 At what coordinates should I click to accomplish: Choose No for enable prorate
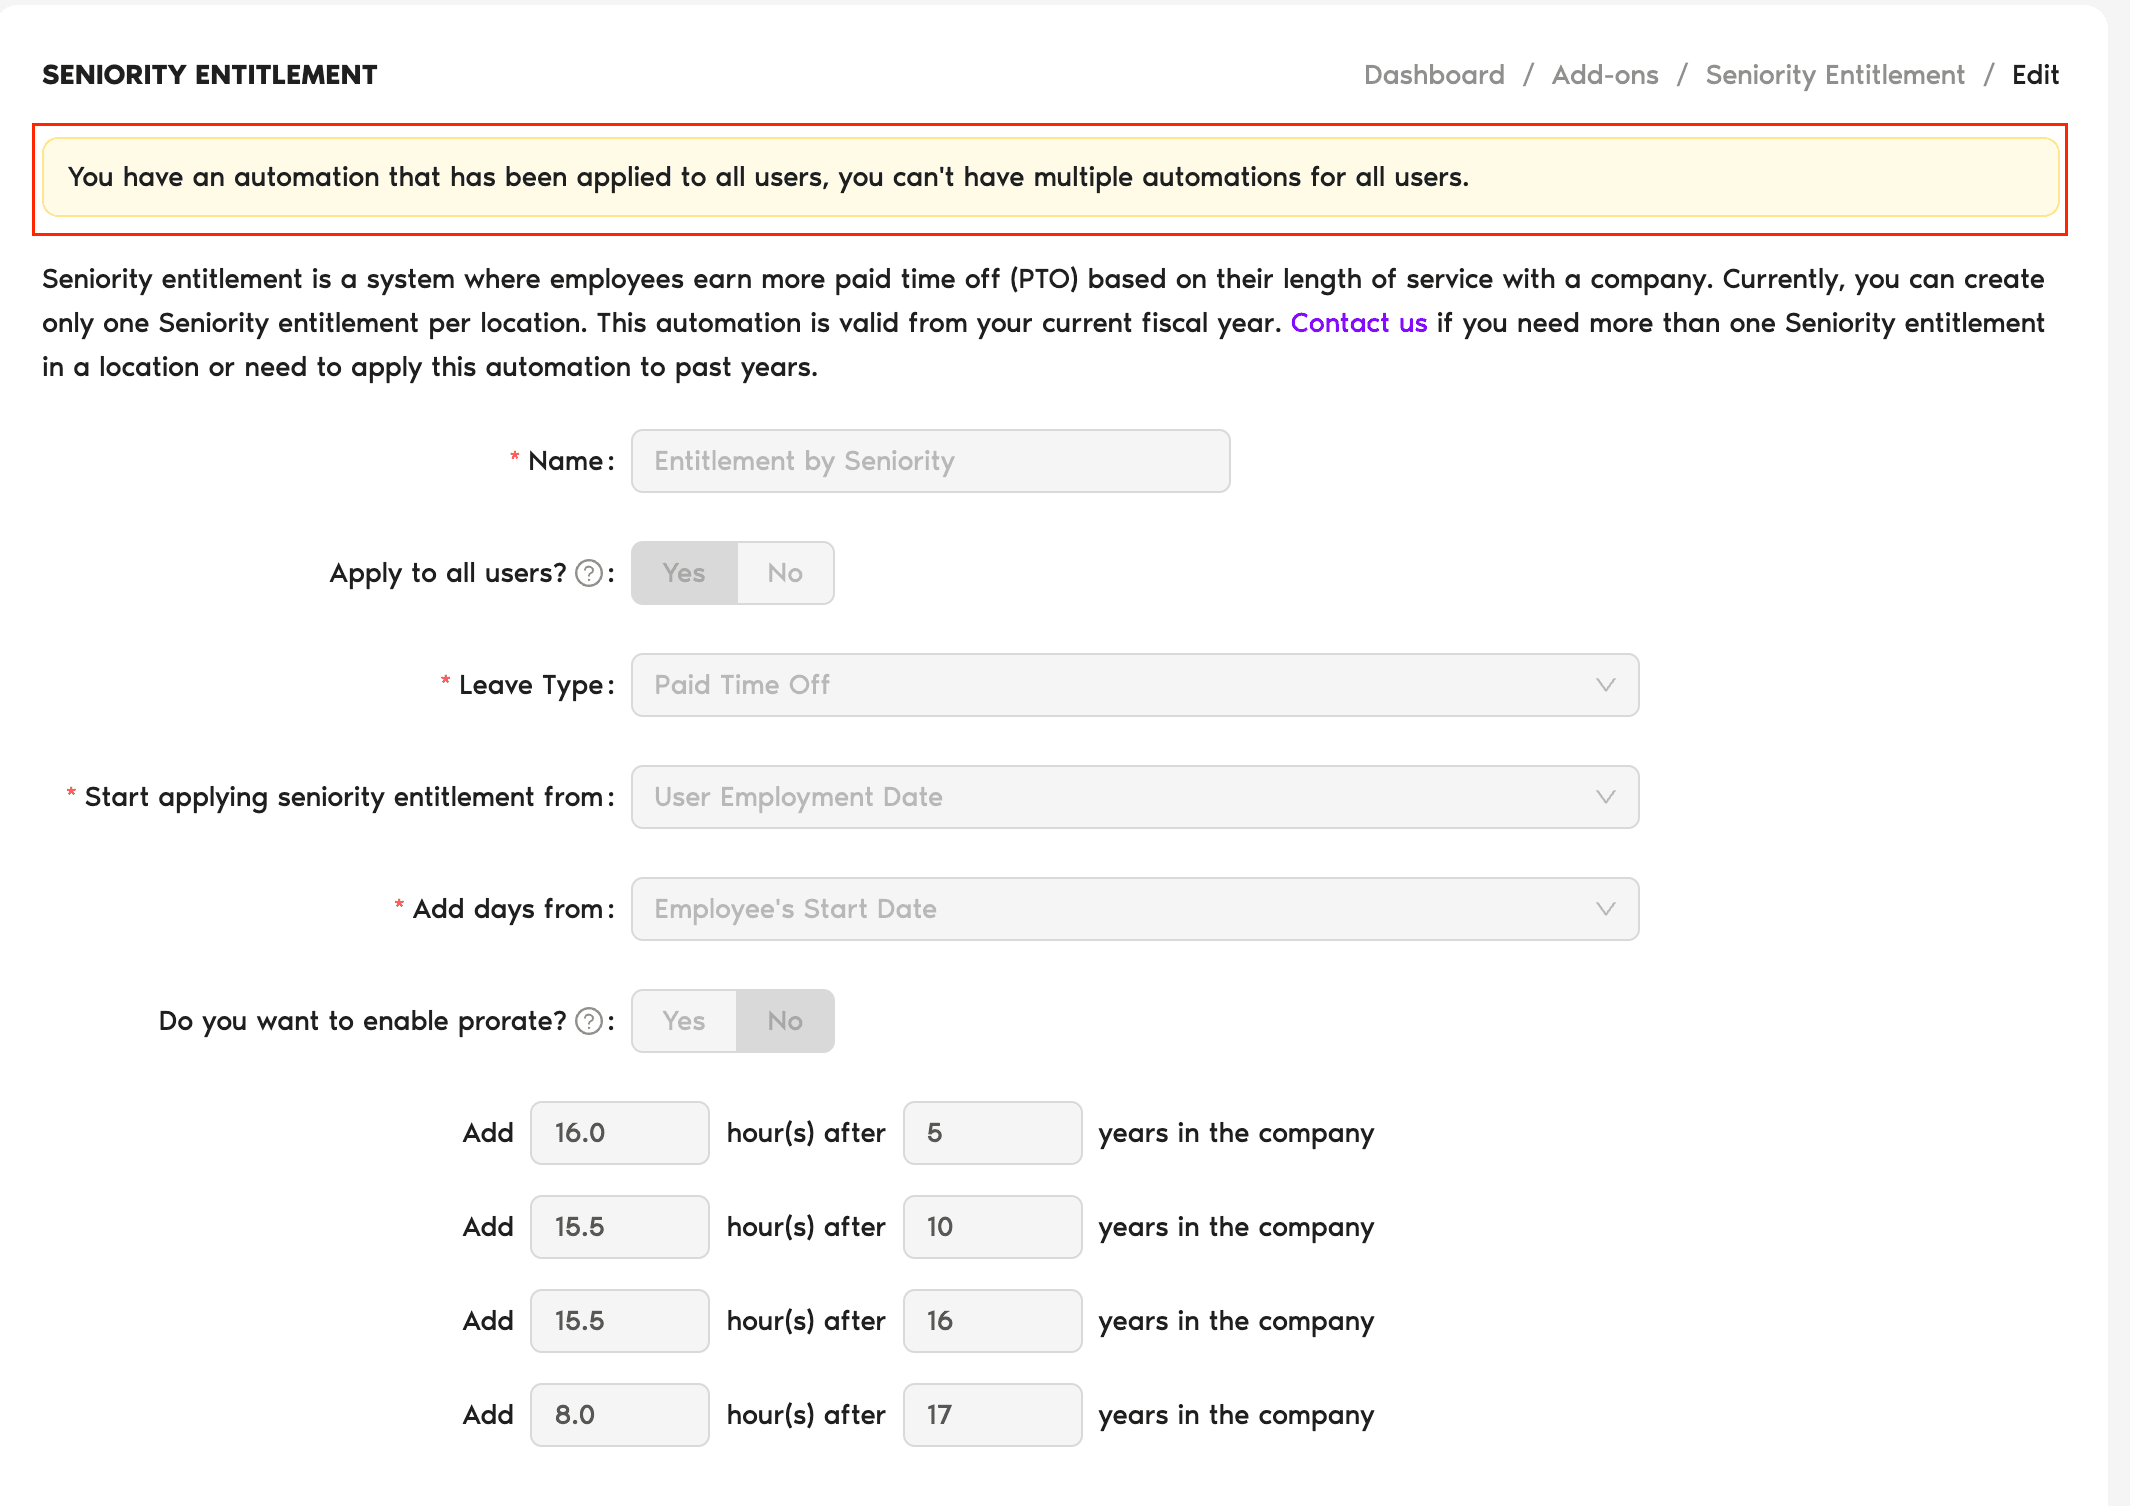785,1021
